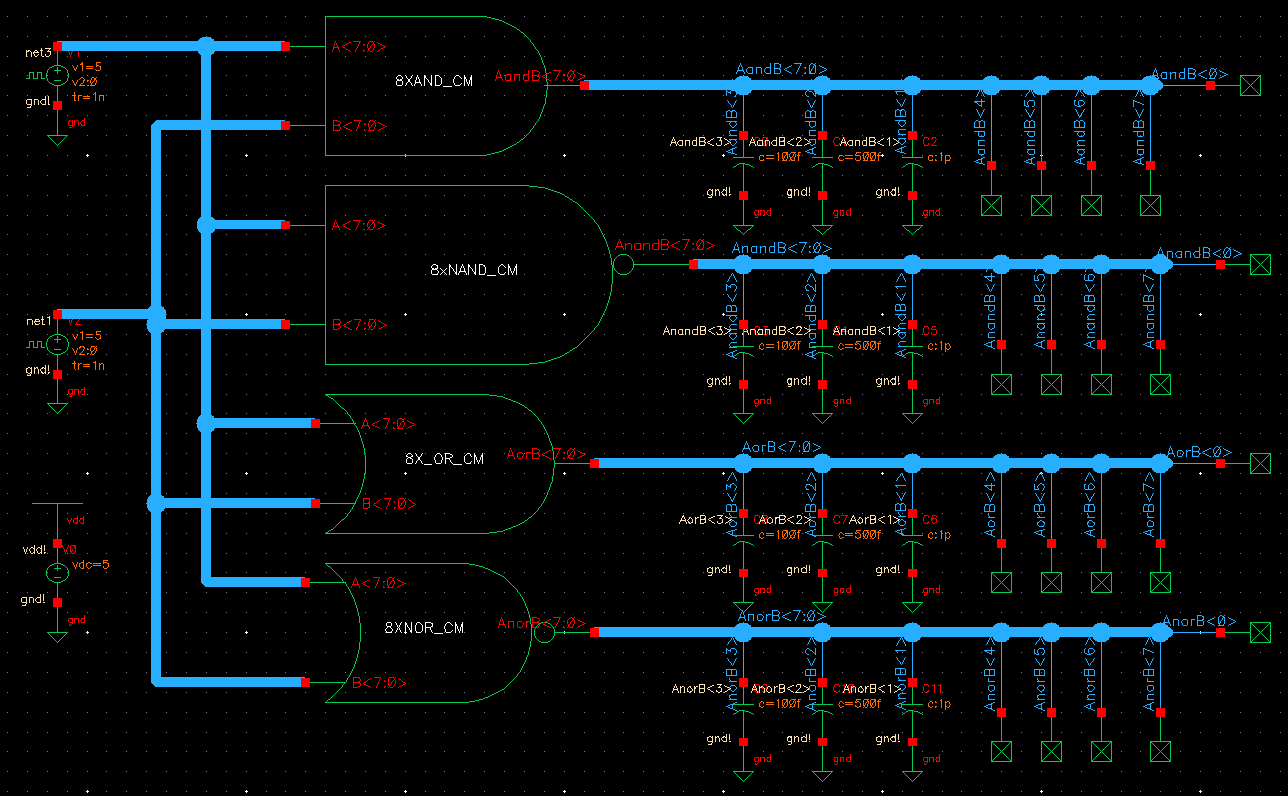
Task: Click the A<7:0> pin label on 8xNAND_CM
Action: coord(359,225)
